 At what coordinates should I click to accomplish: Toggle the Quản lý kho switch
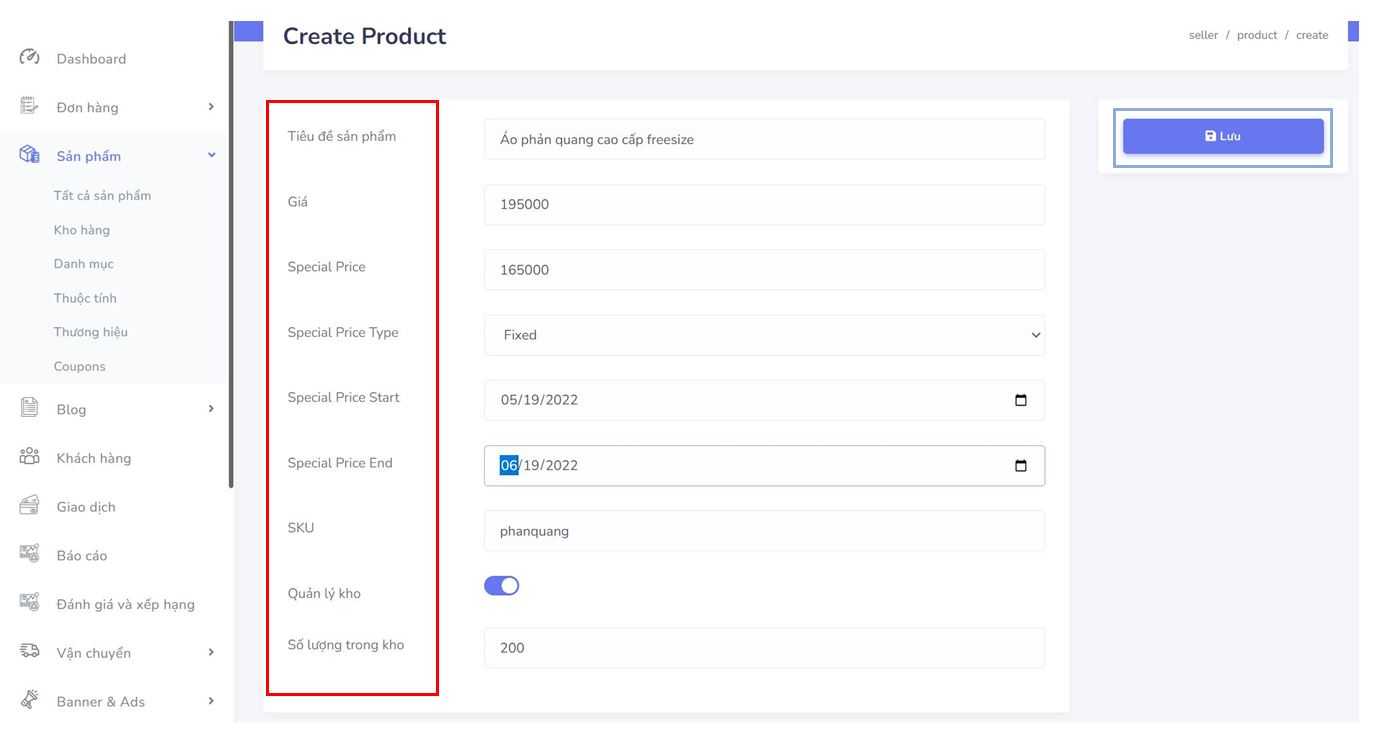(x=502, y=586)
